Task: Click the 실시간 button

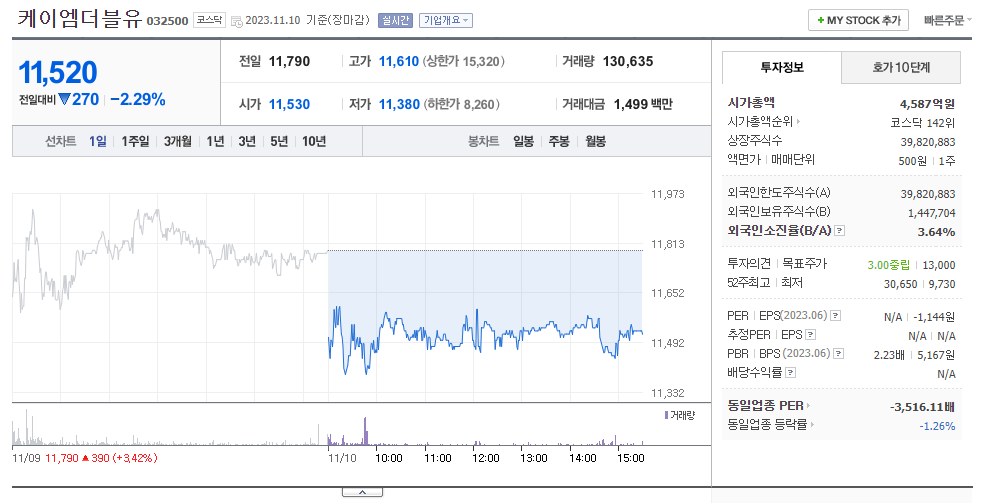Action: tap(395, 21)
